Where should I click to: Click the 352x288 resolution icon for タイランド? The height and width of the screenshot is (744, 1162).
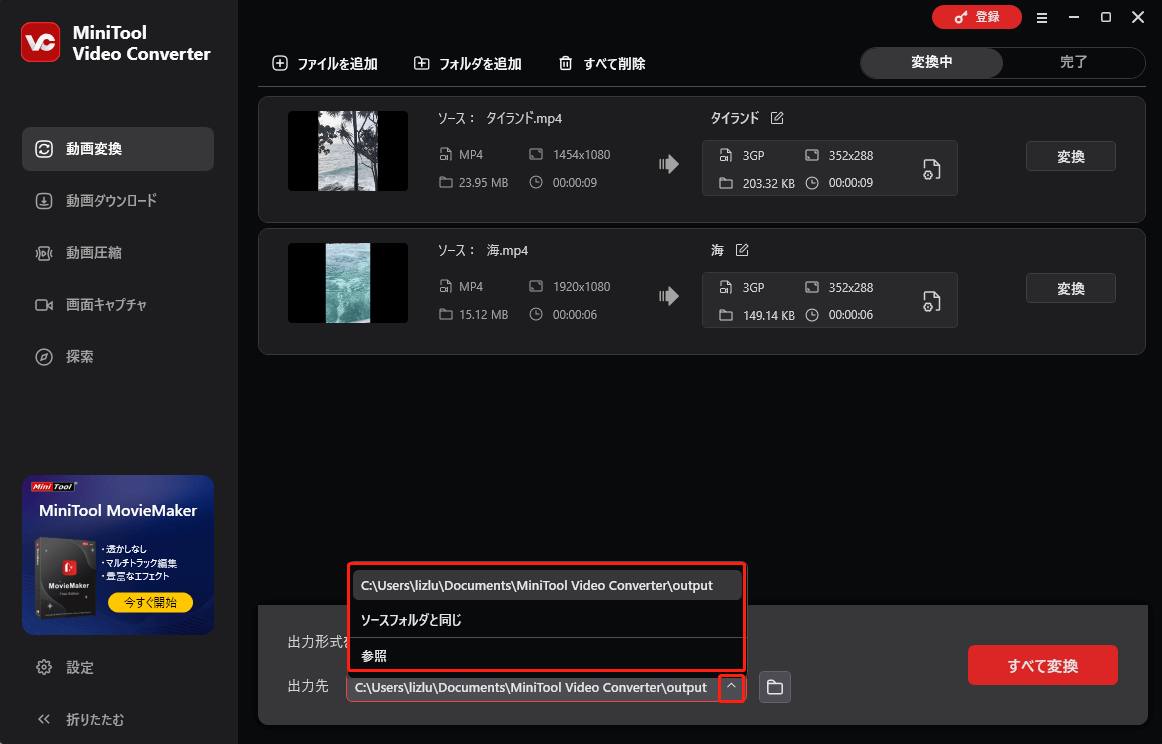(812, 156)
